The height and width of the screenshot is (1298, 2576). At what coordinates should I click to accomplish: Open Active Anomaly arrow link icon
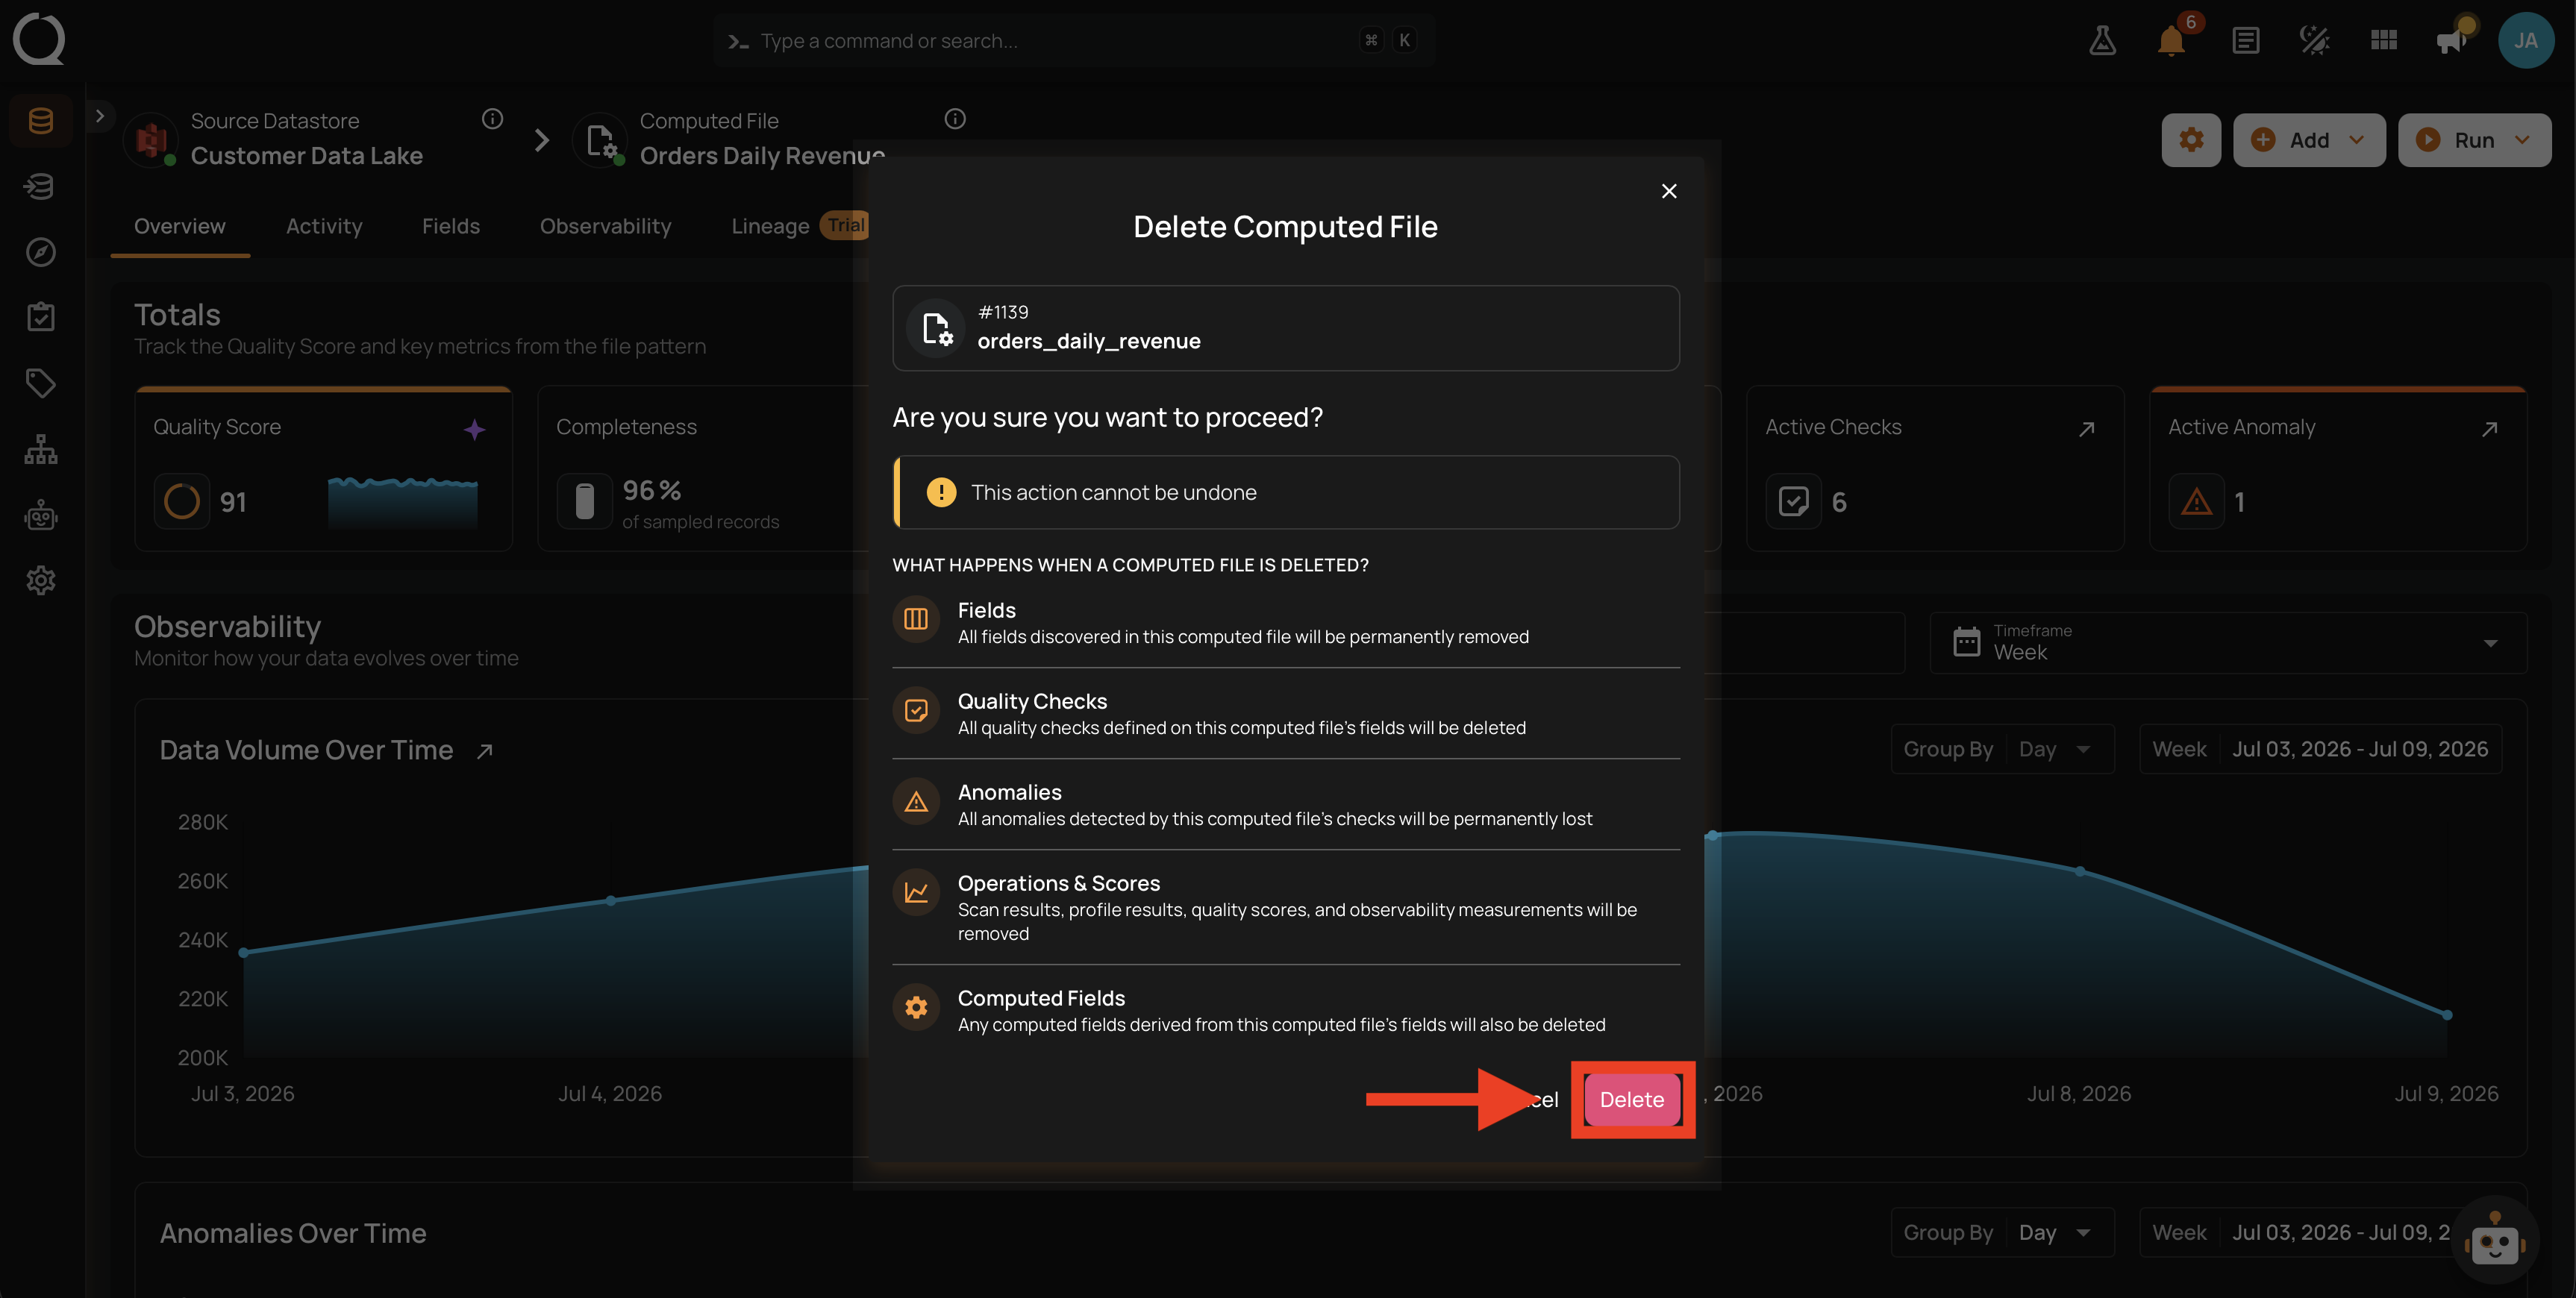2490,429
